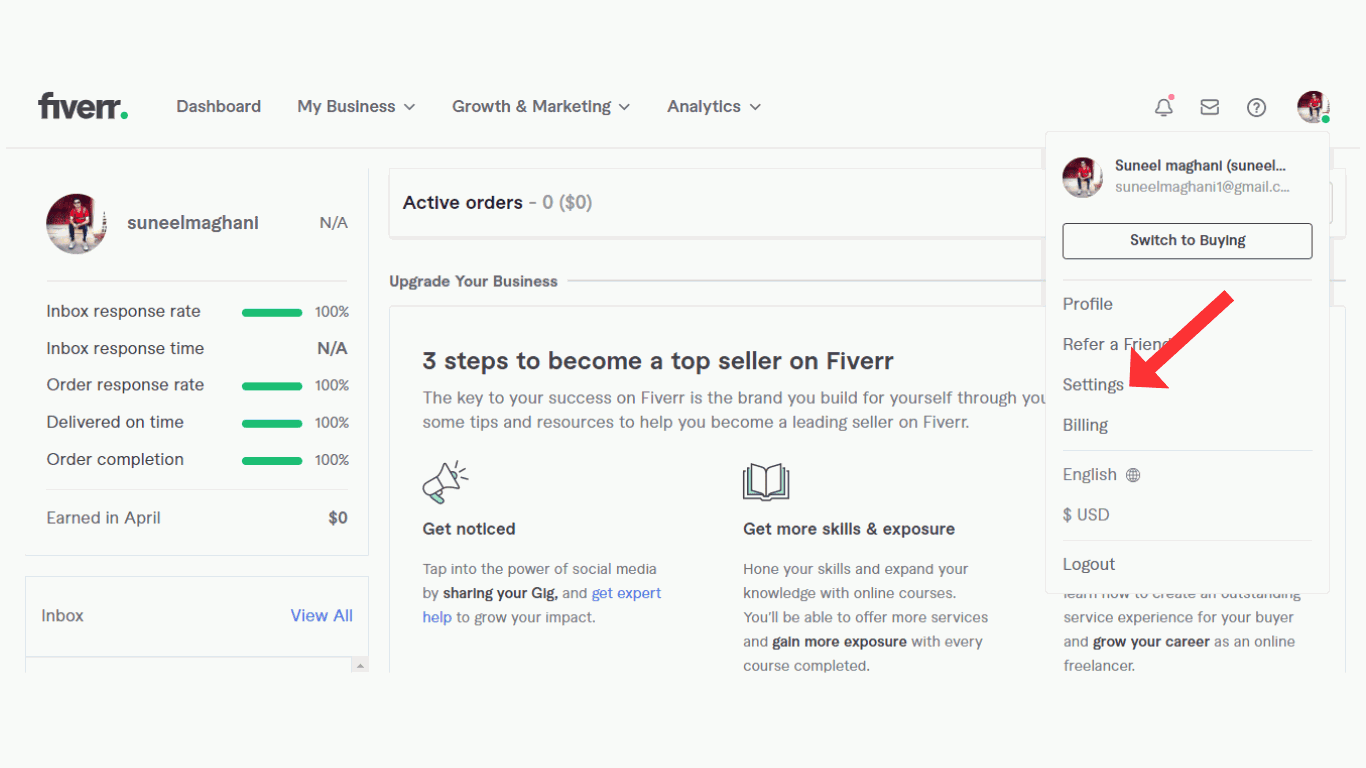
Task: Click View All in Inbox
Action: (322, 615)
